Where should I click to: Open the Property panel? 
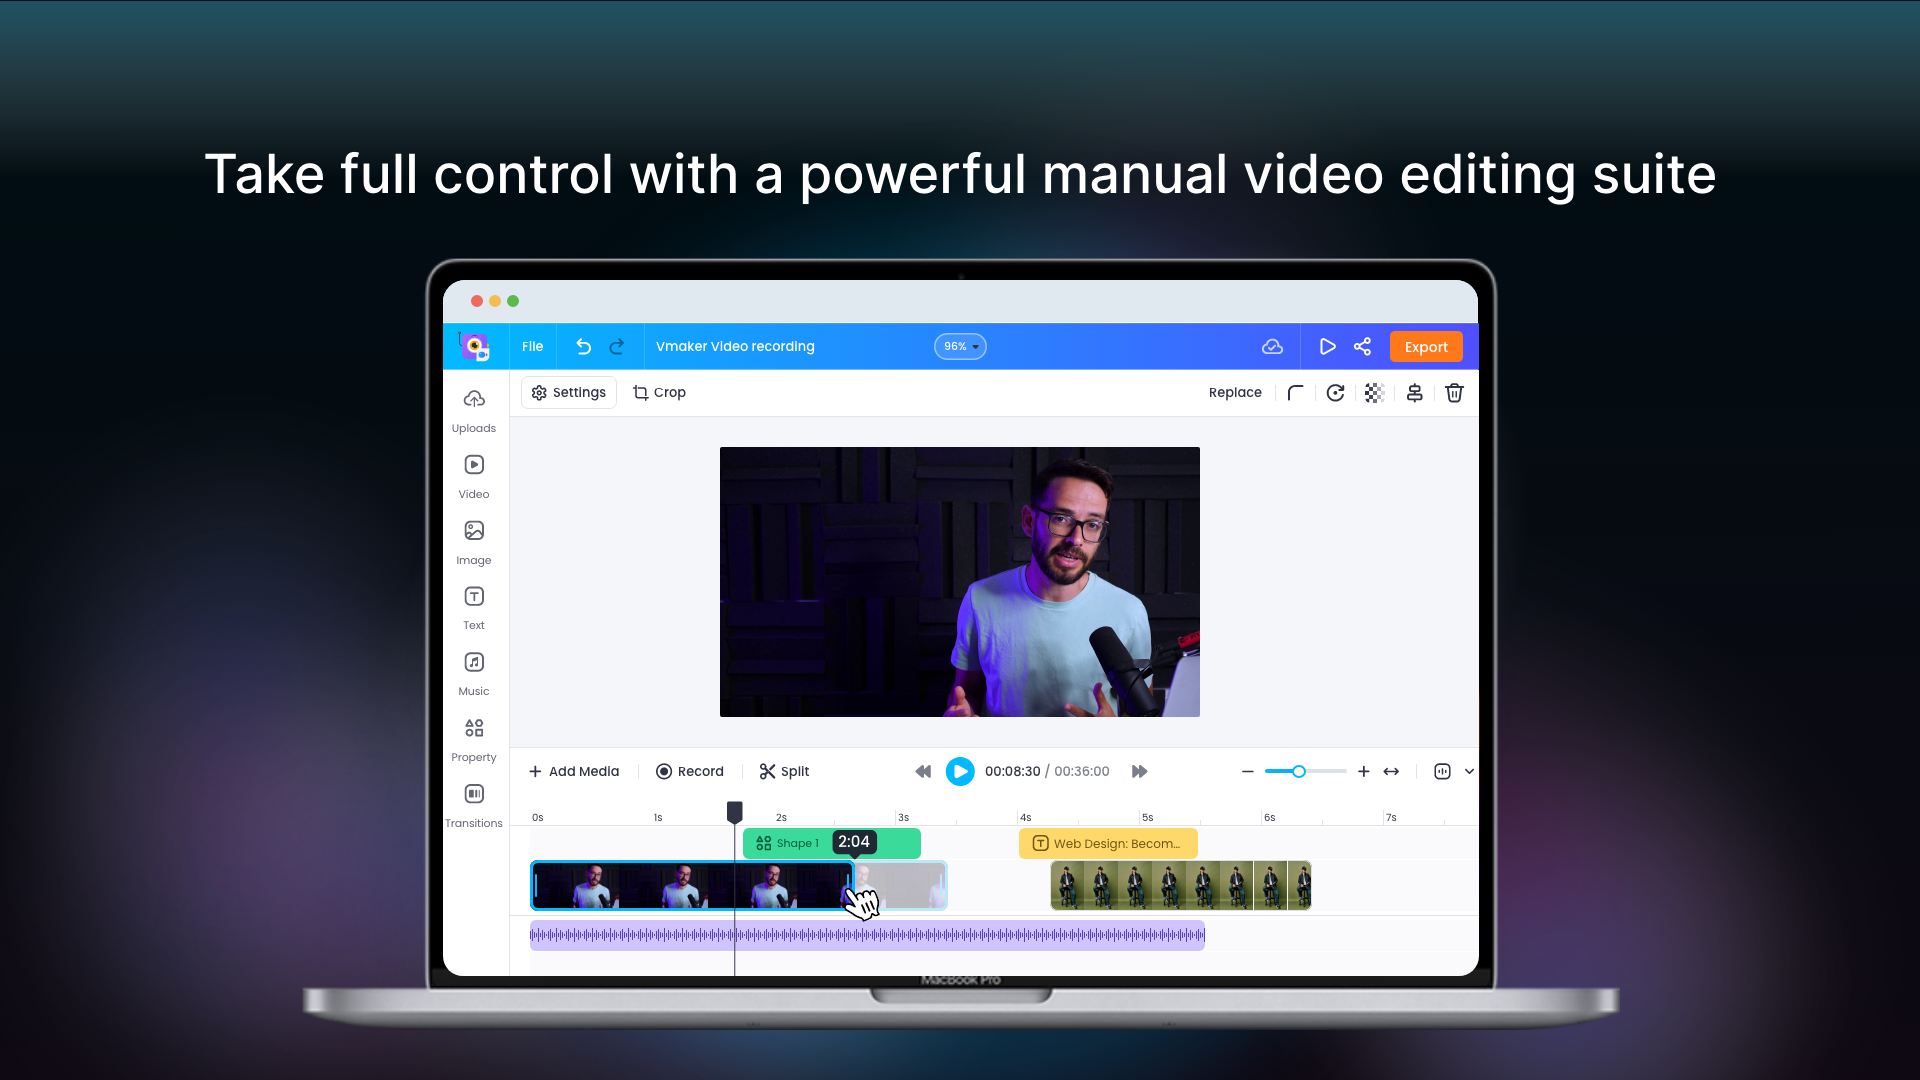click(473, 739)
